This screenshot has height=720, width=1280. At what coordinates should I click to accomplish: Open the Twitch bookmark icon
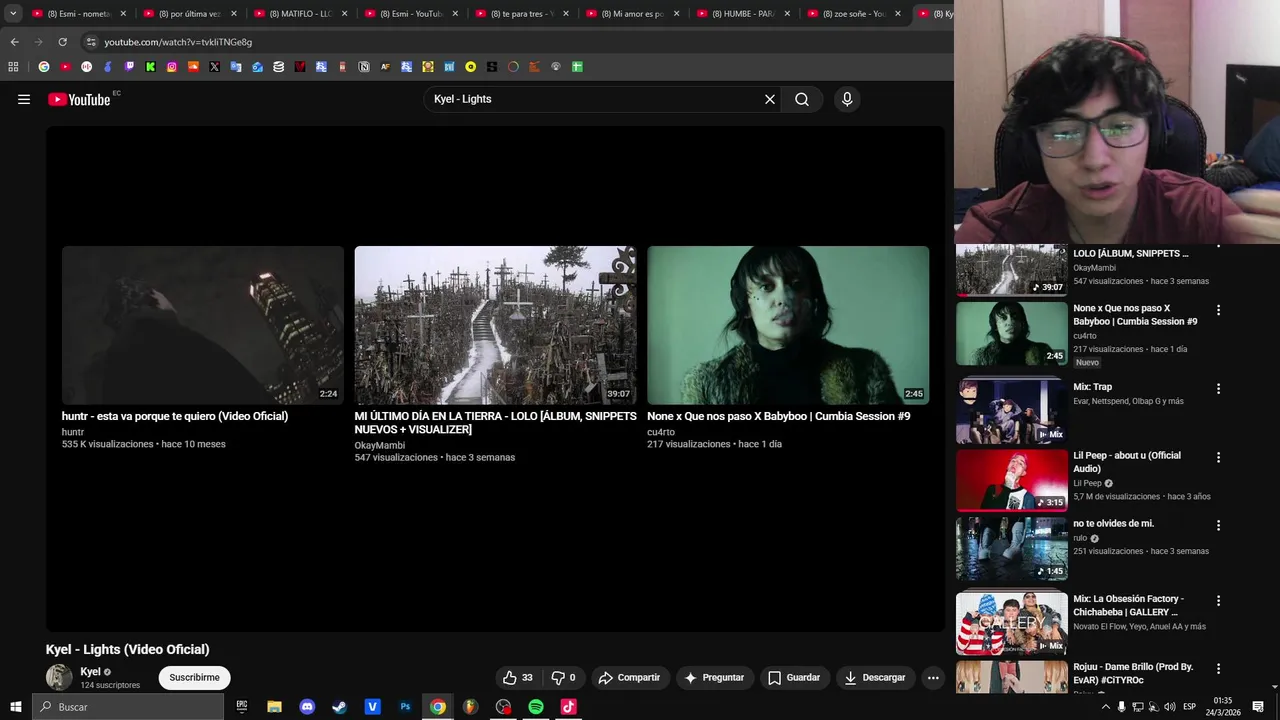[x=129, y=67]
